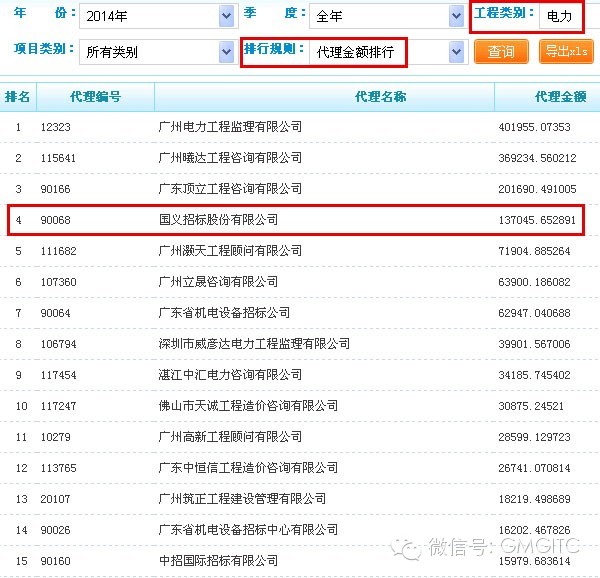
Task: Click amount 28599.129723
Action: coord(534,437)
